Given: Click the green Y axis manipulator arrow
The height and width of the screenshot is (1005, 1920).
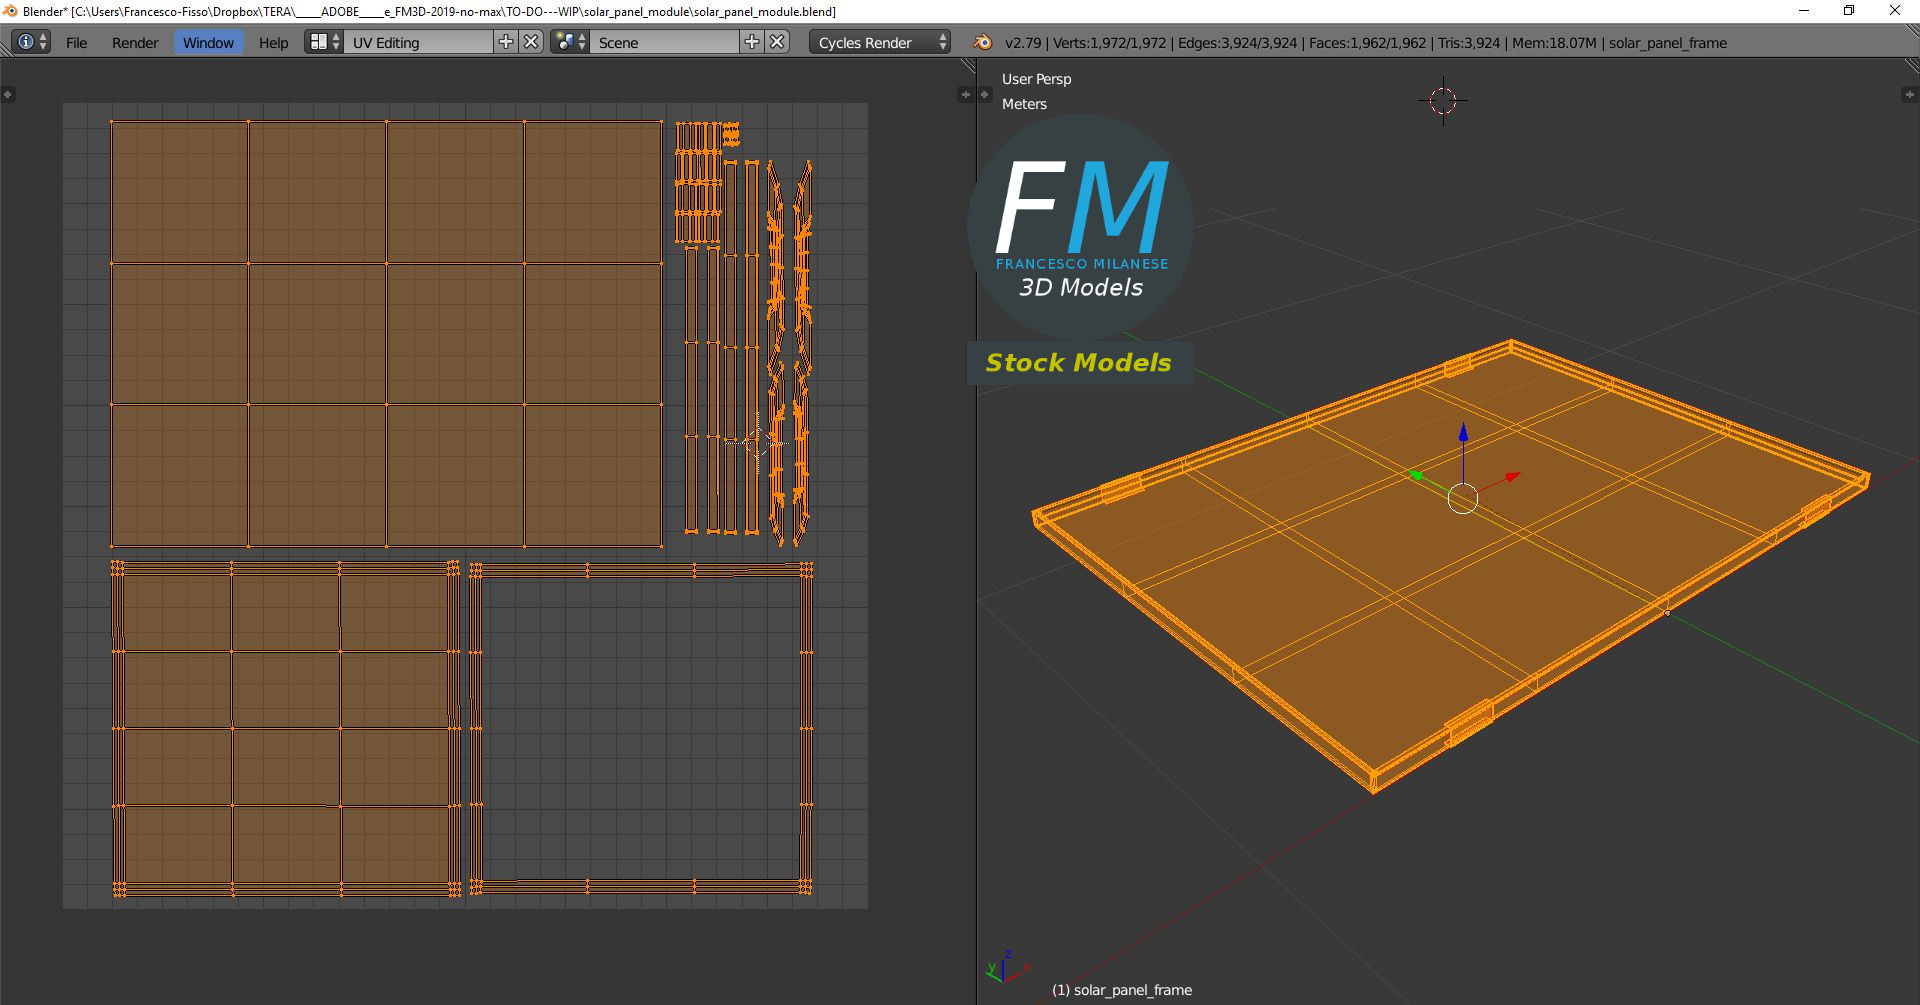Looking at the screenshot, I should [1415, 475].
